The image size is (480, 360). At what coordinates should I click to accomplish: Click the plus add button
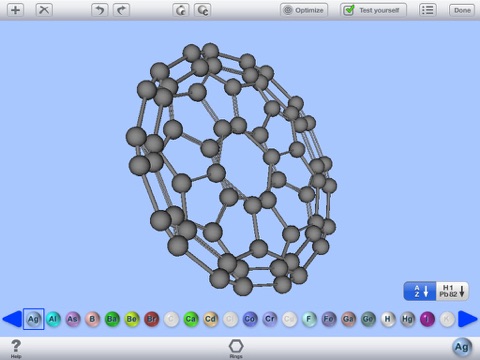click(x=15, y=10)
